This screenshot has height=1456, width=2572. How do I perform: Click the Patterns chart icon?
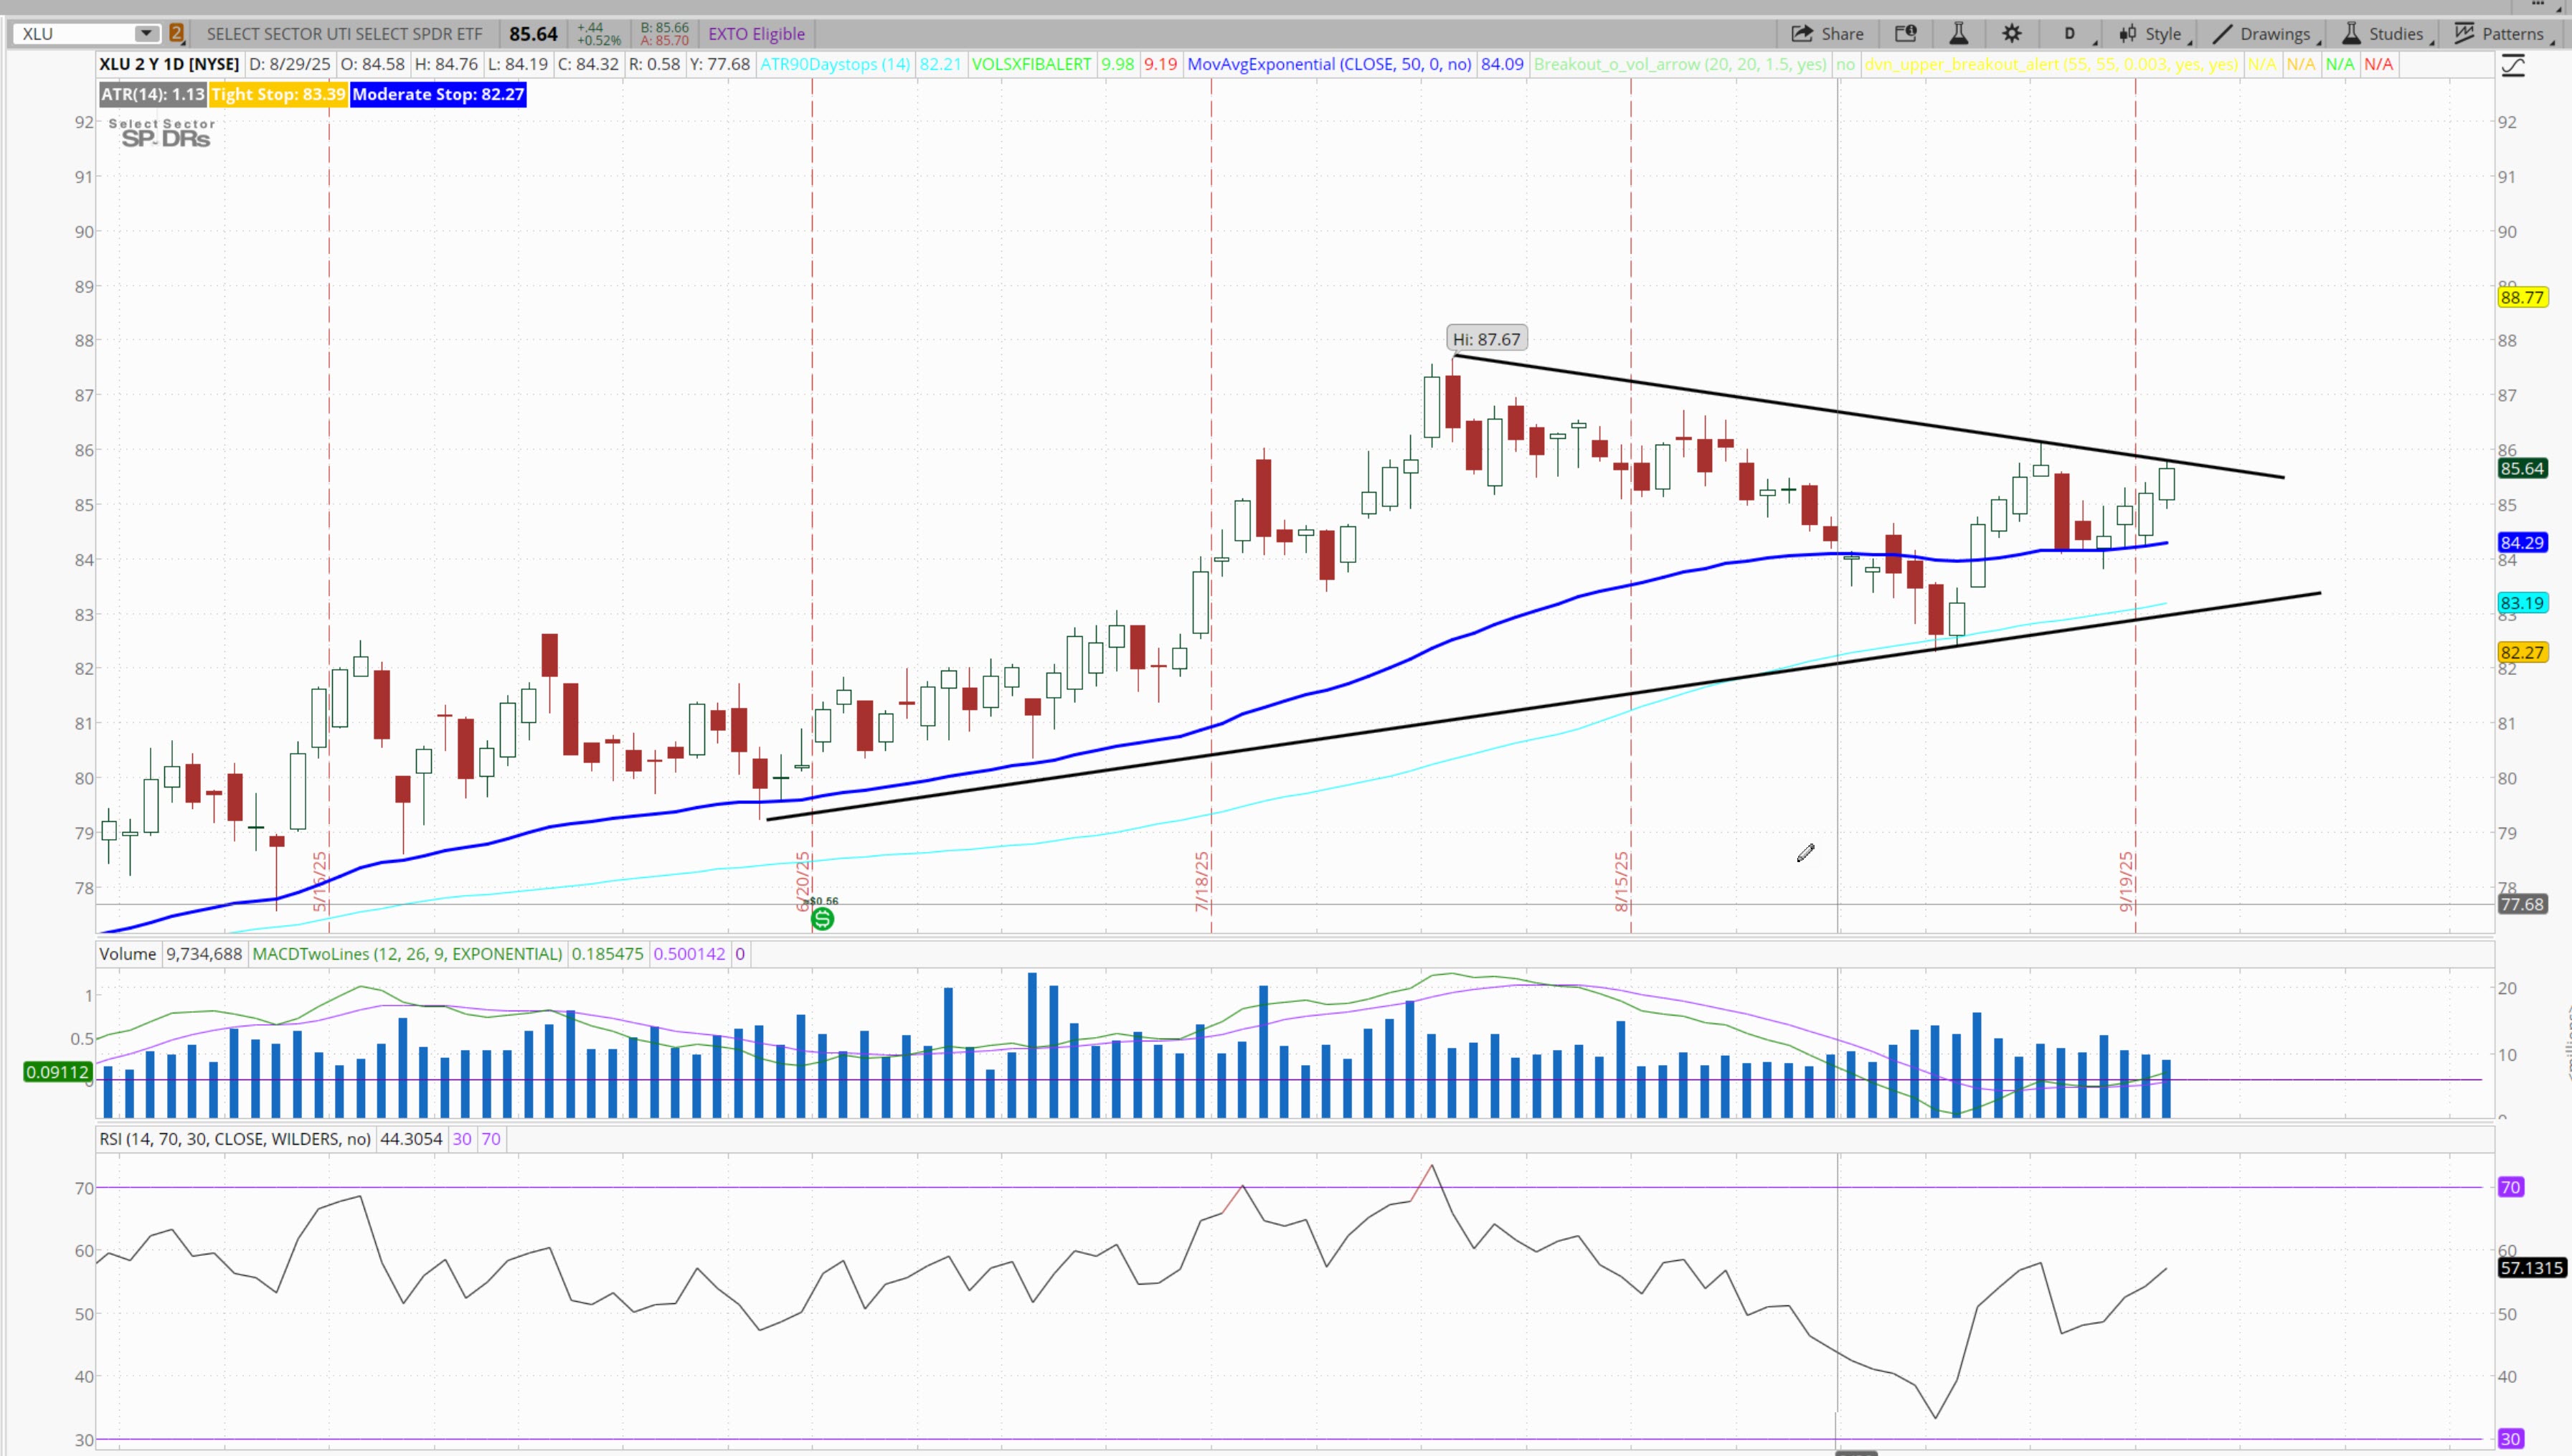2465,34
